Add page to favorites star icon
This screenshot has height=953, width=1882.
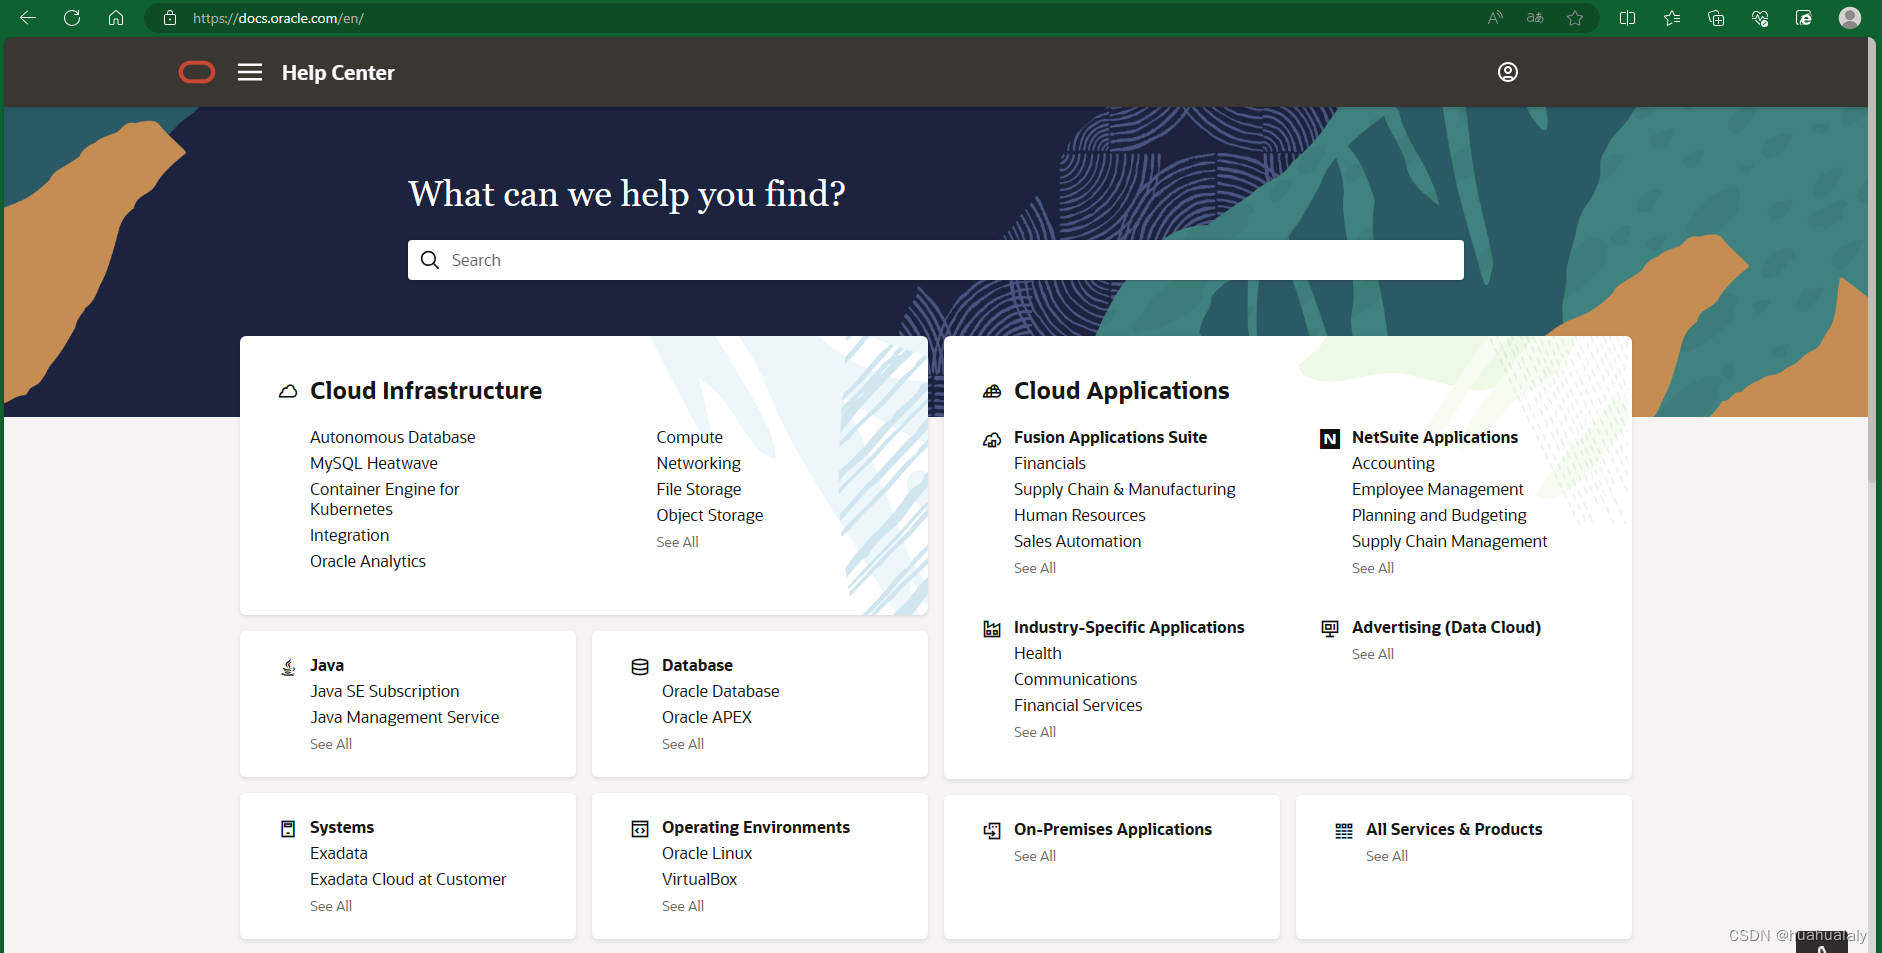pos(1575,18)
